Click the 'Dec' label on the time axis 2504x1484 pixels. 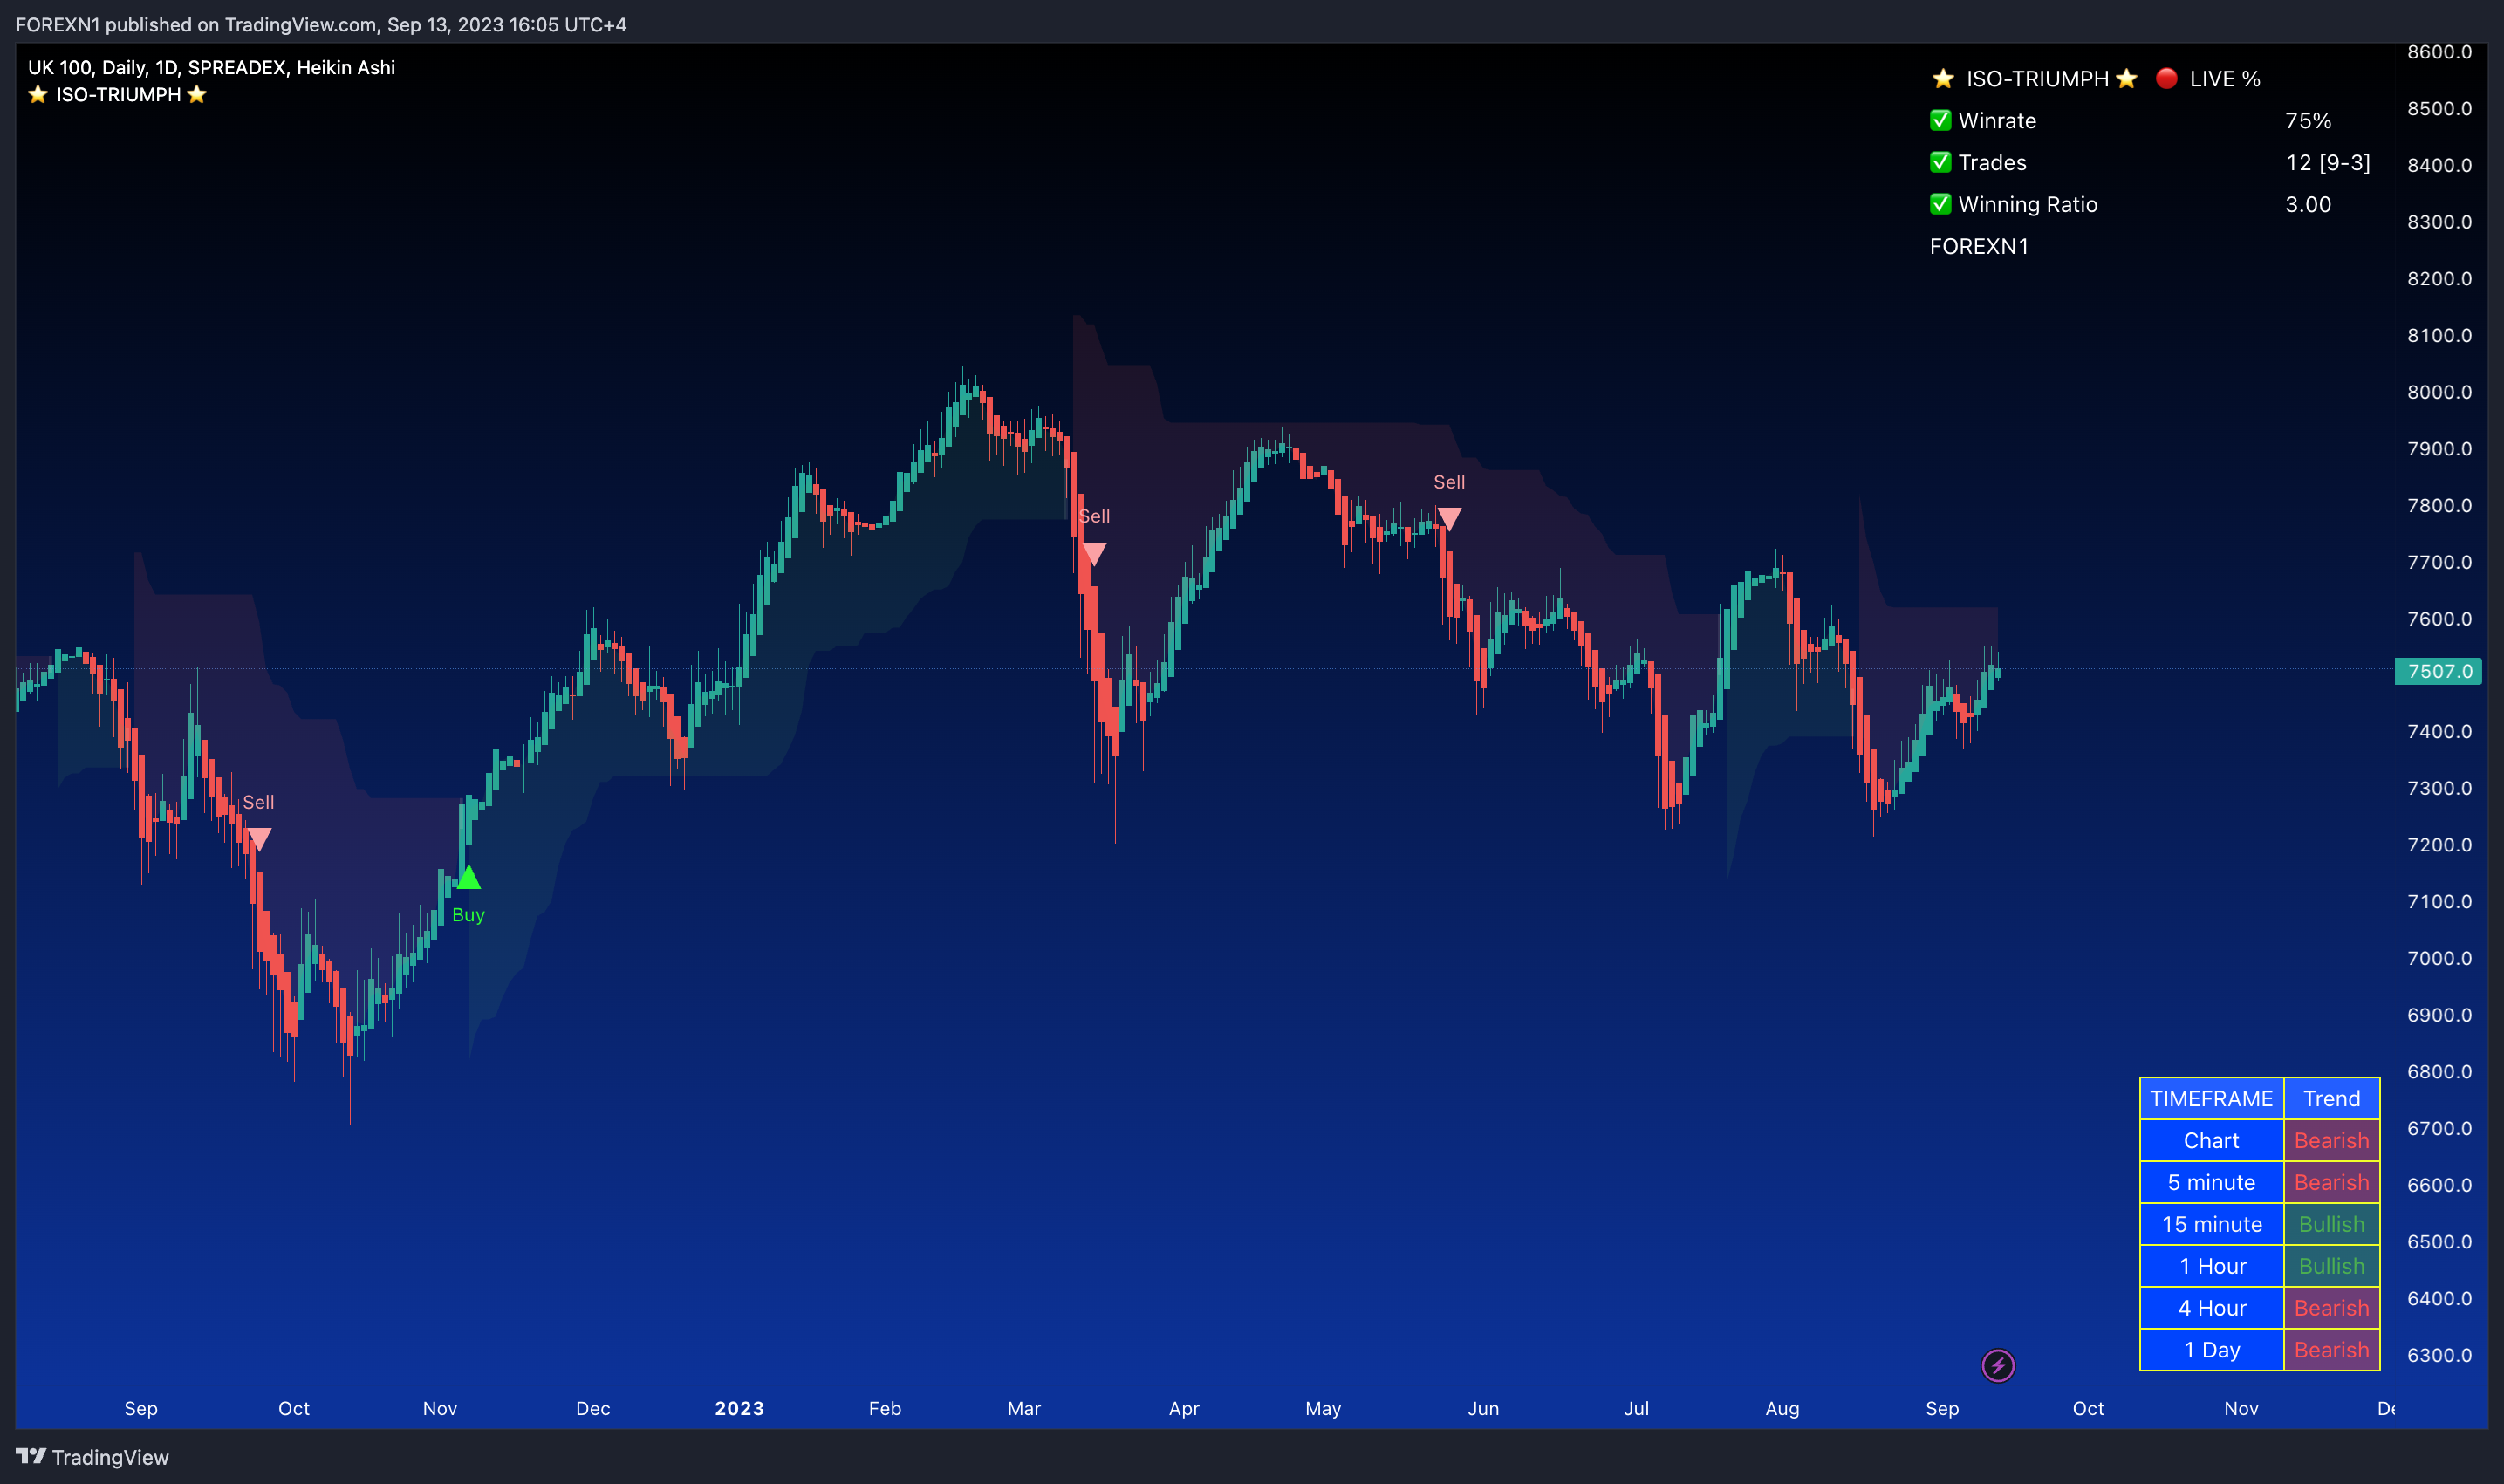click(593, 1408)
